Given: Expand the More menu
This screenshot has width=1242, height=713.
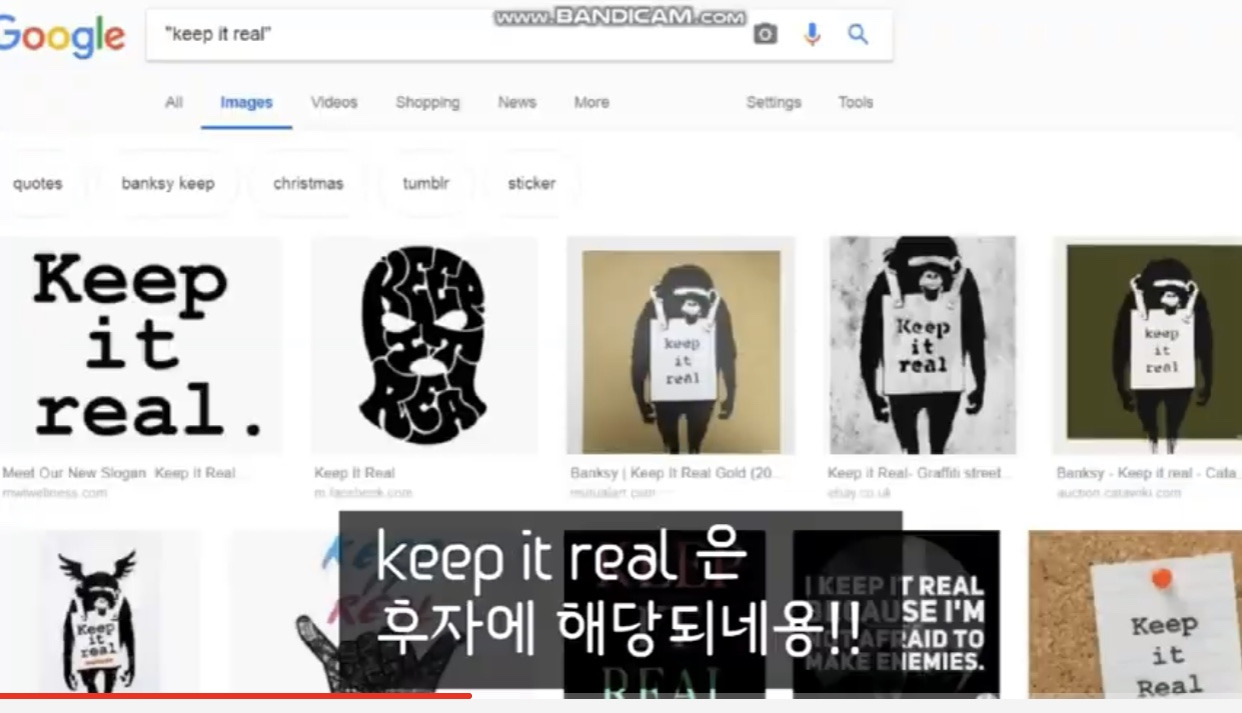Looking at the screenshot, I should 591,102.
